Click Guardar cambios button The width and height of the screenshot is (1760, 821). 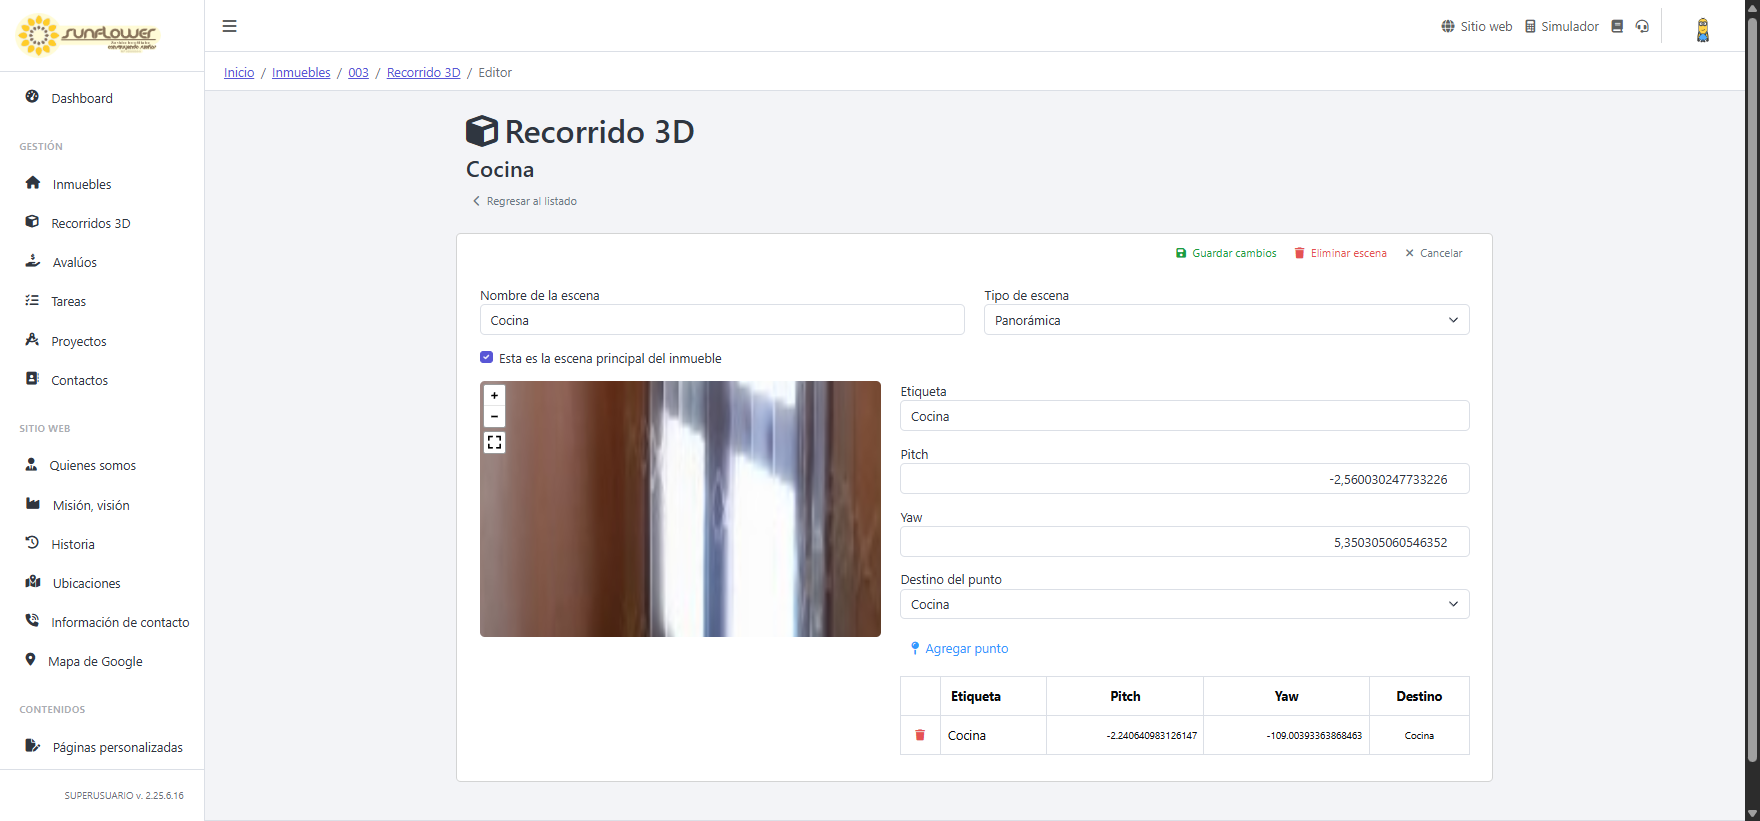1226,253
